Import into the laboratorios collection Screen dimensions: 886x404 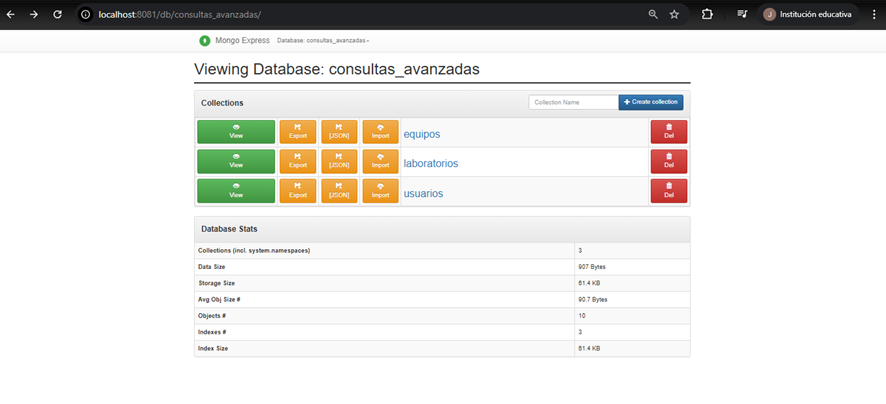pos(380,161)
